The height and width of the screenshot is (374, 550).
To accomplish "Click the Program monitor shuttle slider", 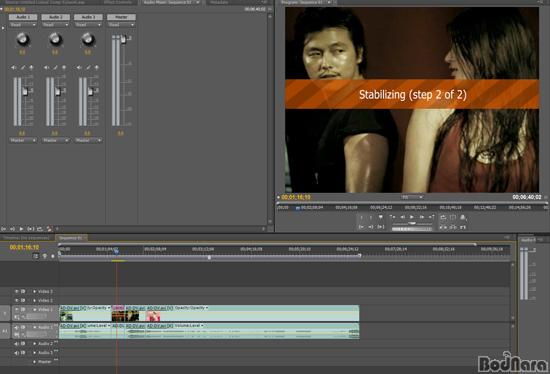I will (x=412, y=223).
